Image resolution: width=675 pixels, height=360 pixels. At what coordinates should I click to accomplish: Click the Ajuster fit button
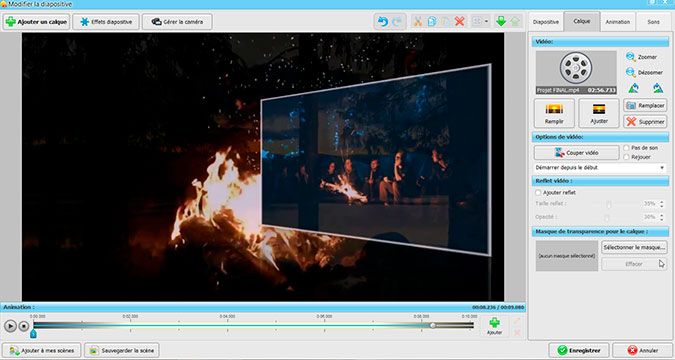click(x=599, y=113)
